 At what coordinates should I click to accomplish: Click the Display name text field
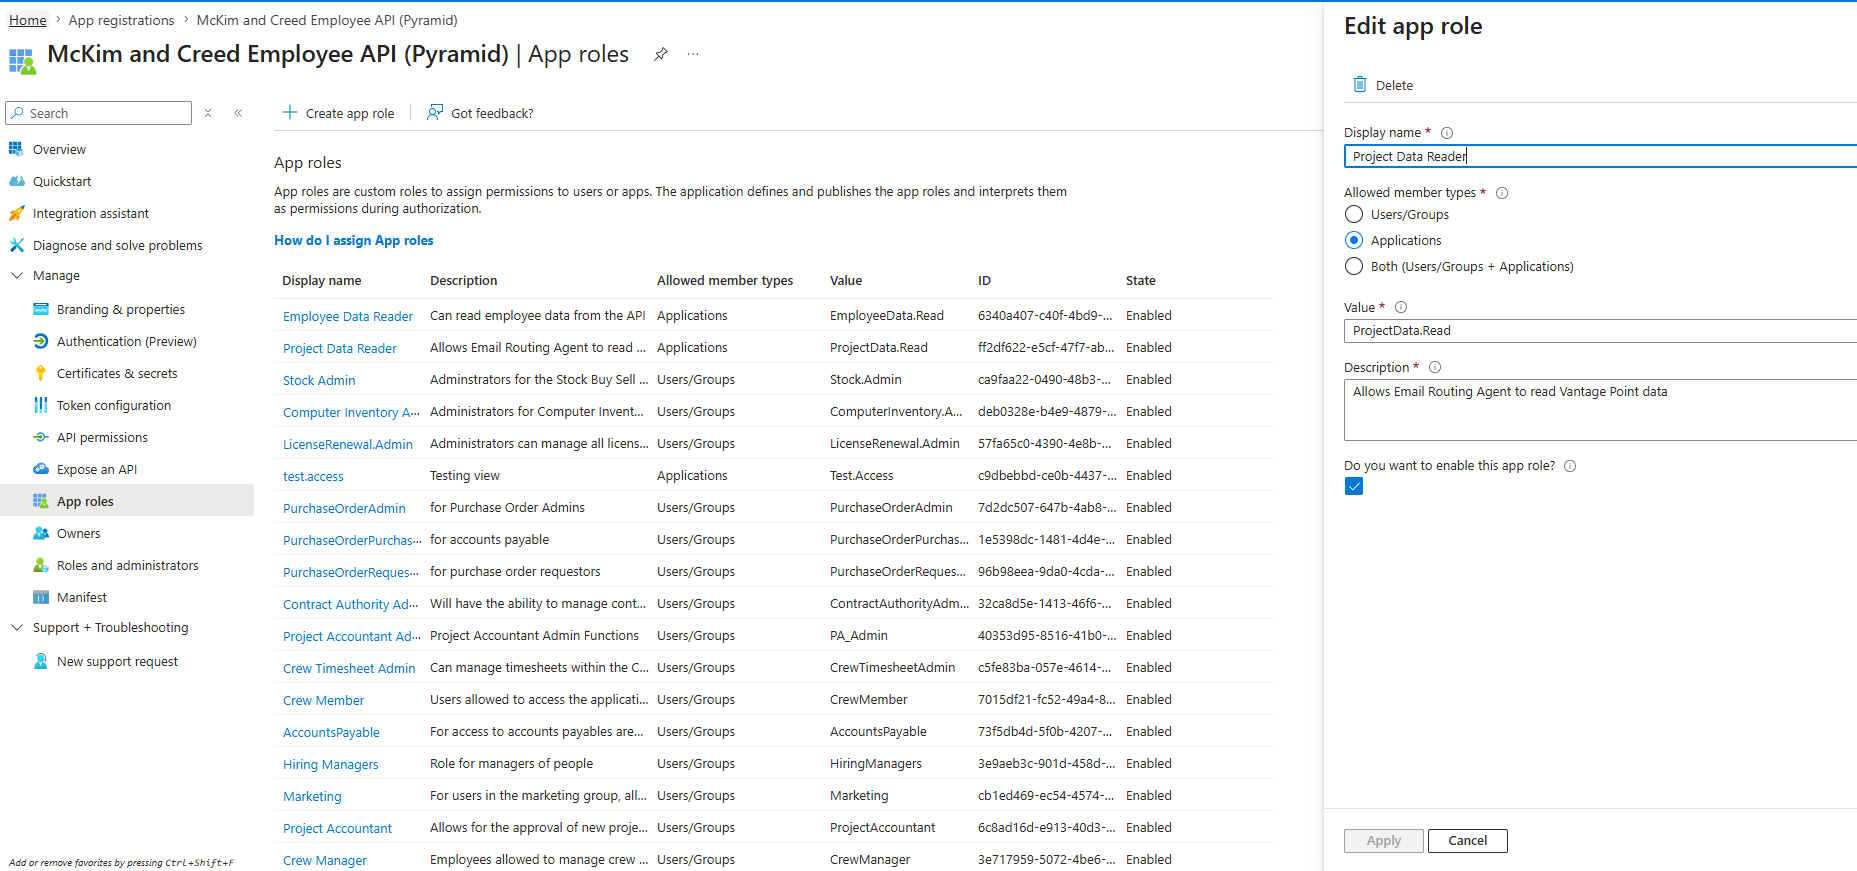point(1600,156)
